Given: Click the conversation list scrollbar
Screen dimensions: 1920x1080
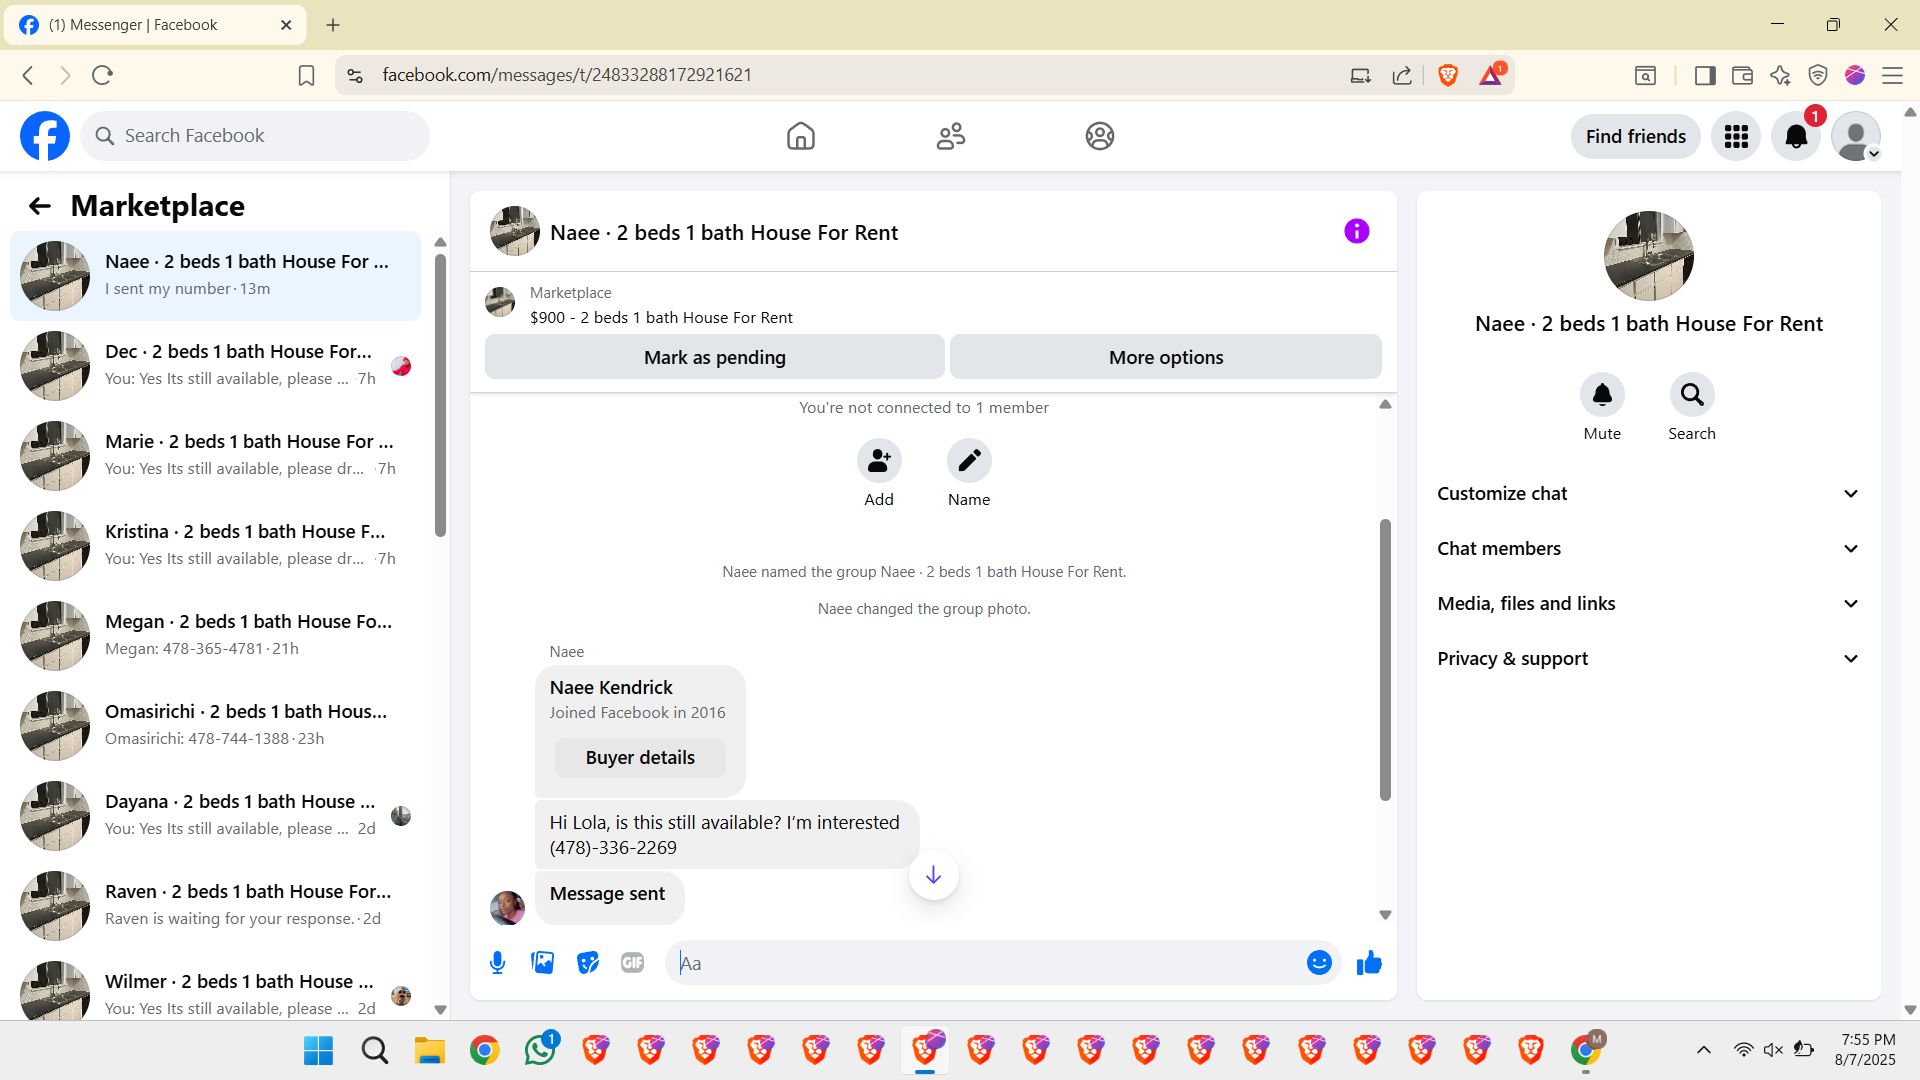Looking at the screenshot, I should click(x=440, y=394).
